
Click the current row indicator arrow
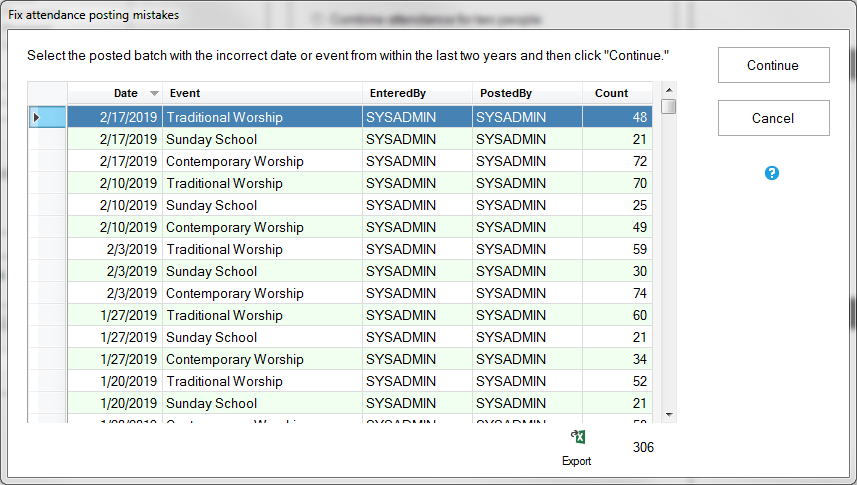(37, 118)
